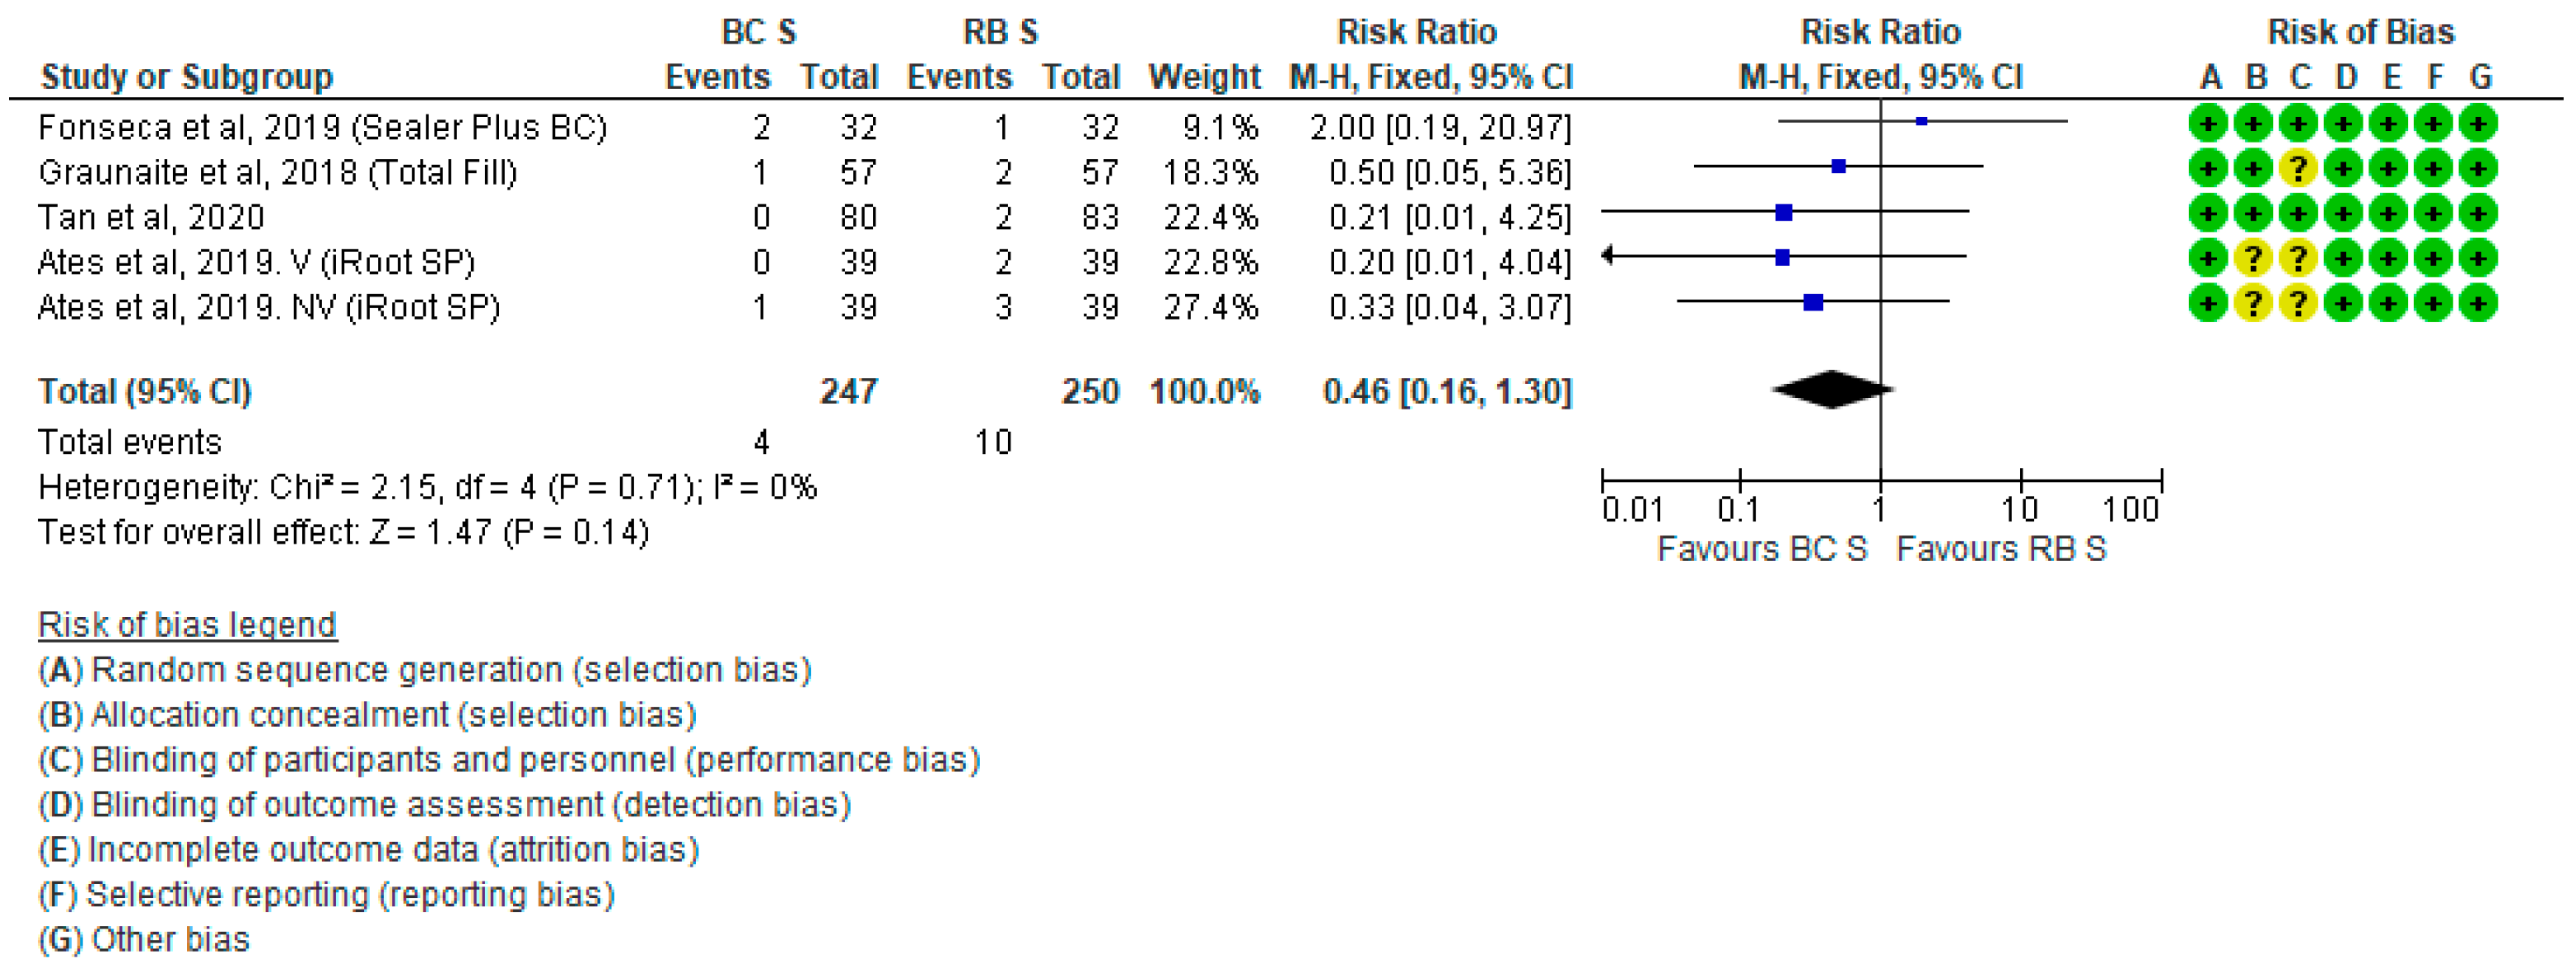Click the black diamond overall effect marker
The height and width of the screenshot is (968, 2576).
tap(1831, 389)
